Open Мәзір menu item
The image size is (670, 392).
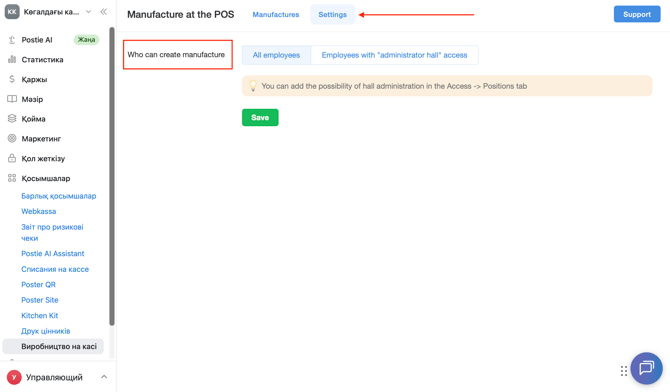click(32, 99)
